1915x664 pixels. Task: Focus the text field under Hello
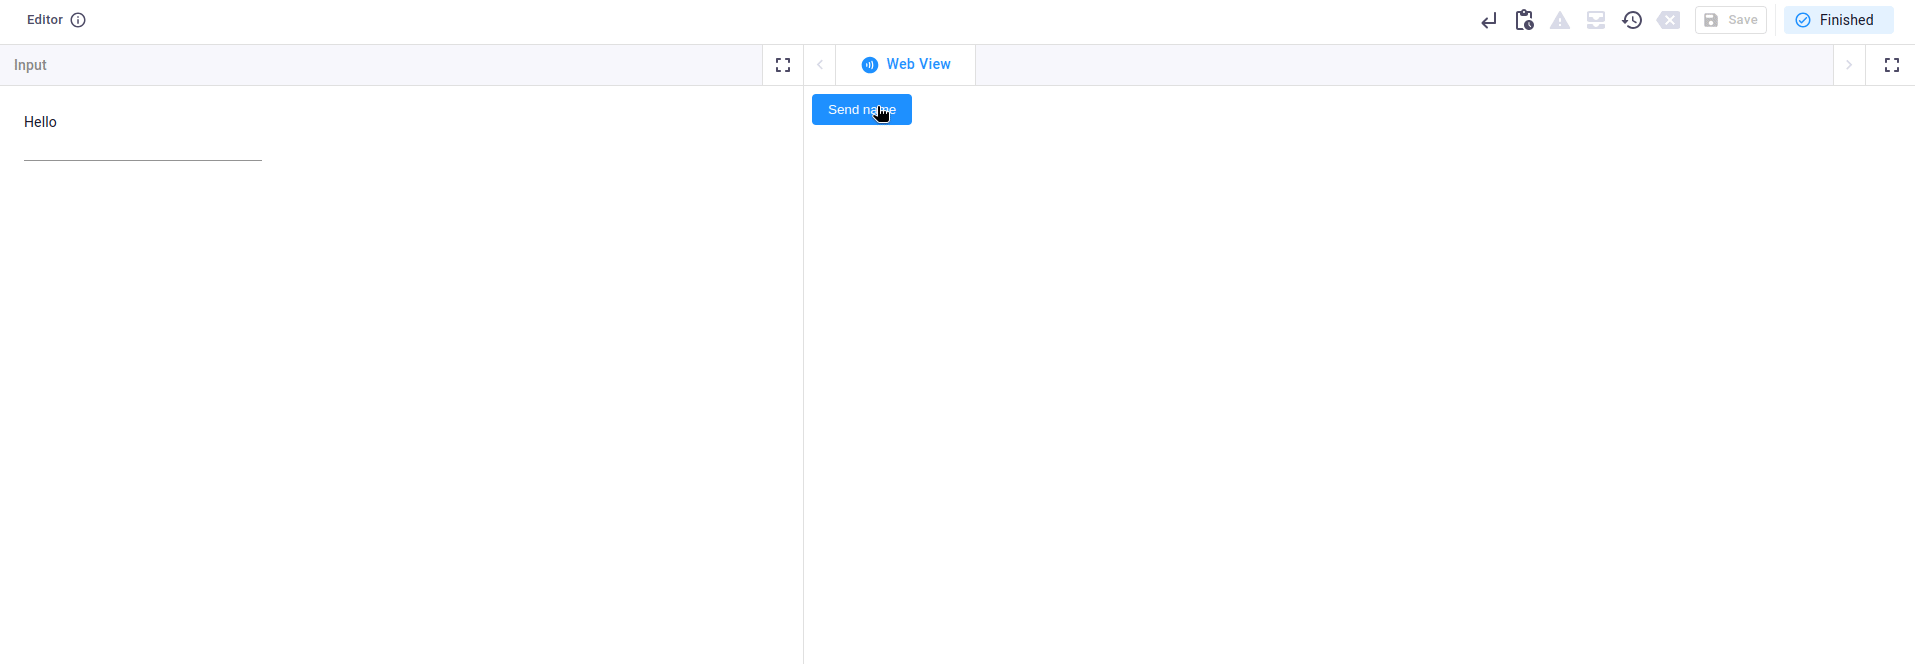143,149
